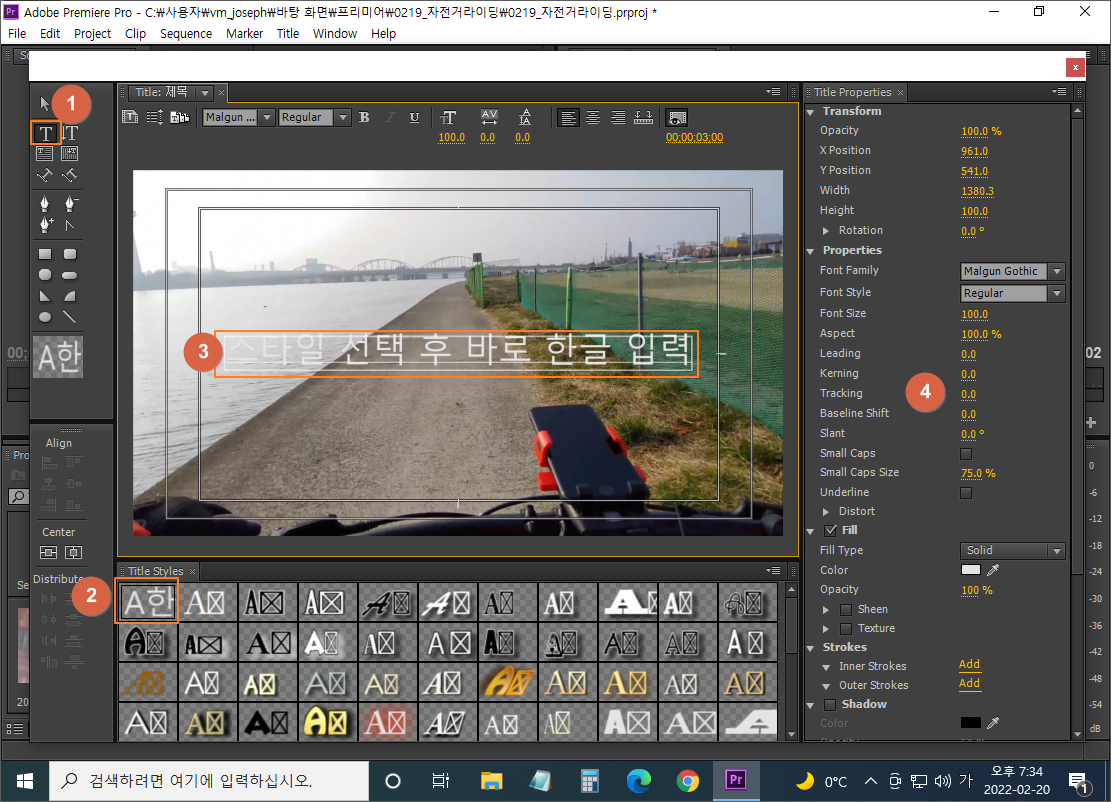Apply center text alignment

coord(592,118)
